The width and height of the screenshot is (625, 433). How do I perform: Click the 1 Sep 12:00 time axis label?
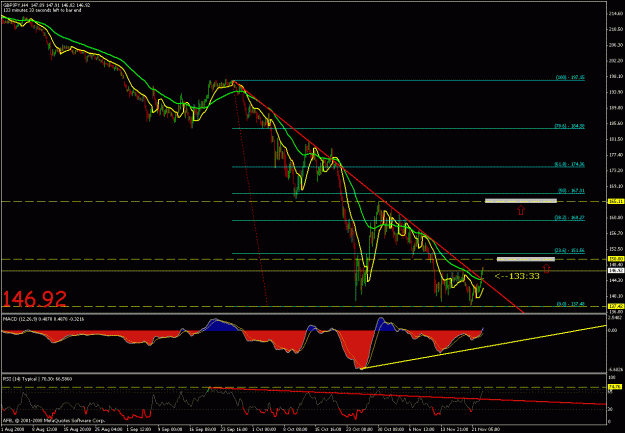(140, 429)
